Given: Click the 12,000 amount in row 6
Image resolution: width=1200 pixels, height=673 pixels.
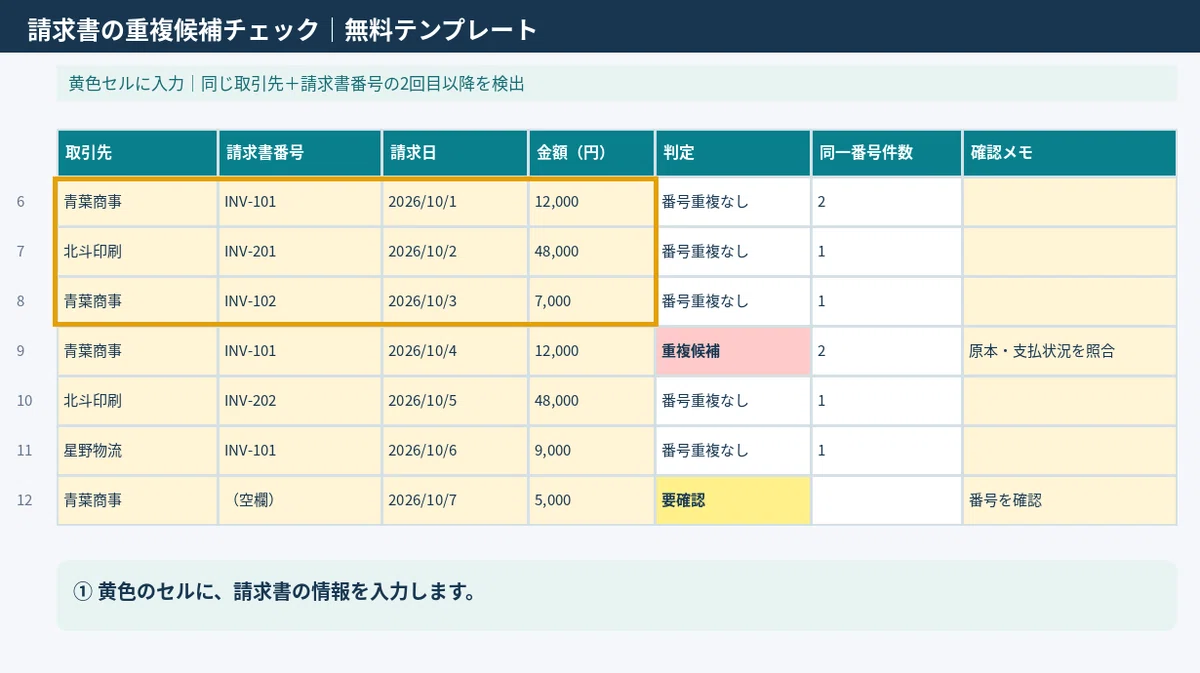Looking at the screenshot, I should pyautogui.click(x=591, y=202).
